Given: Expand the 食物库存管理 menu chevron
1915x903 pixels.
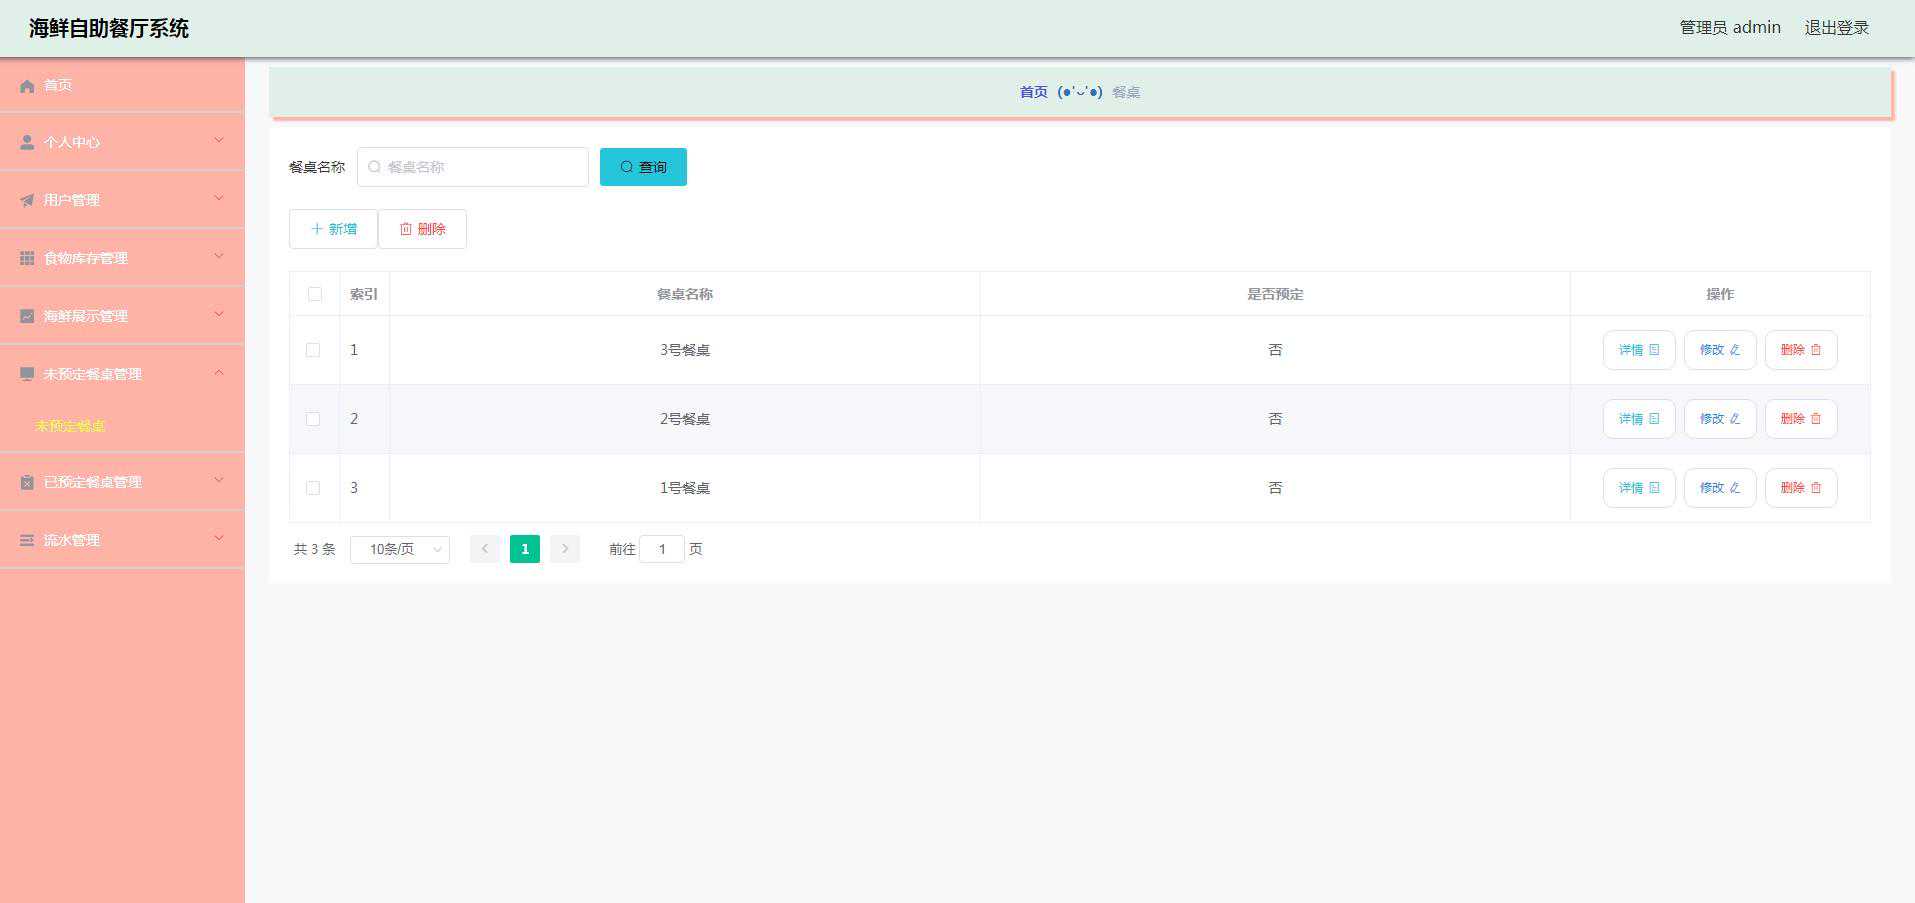Looking at the screenshot, I should tap(219, 257).
